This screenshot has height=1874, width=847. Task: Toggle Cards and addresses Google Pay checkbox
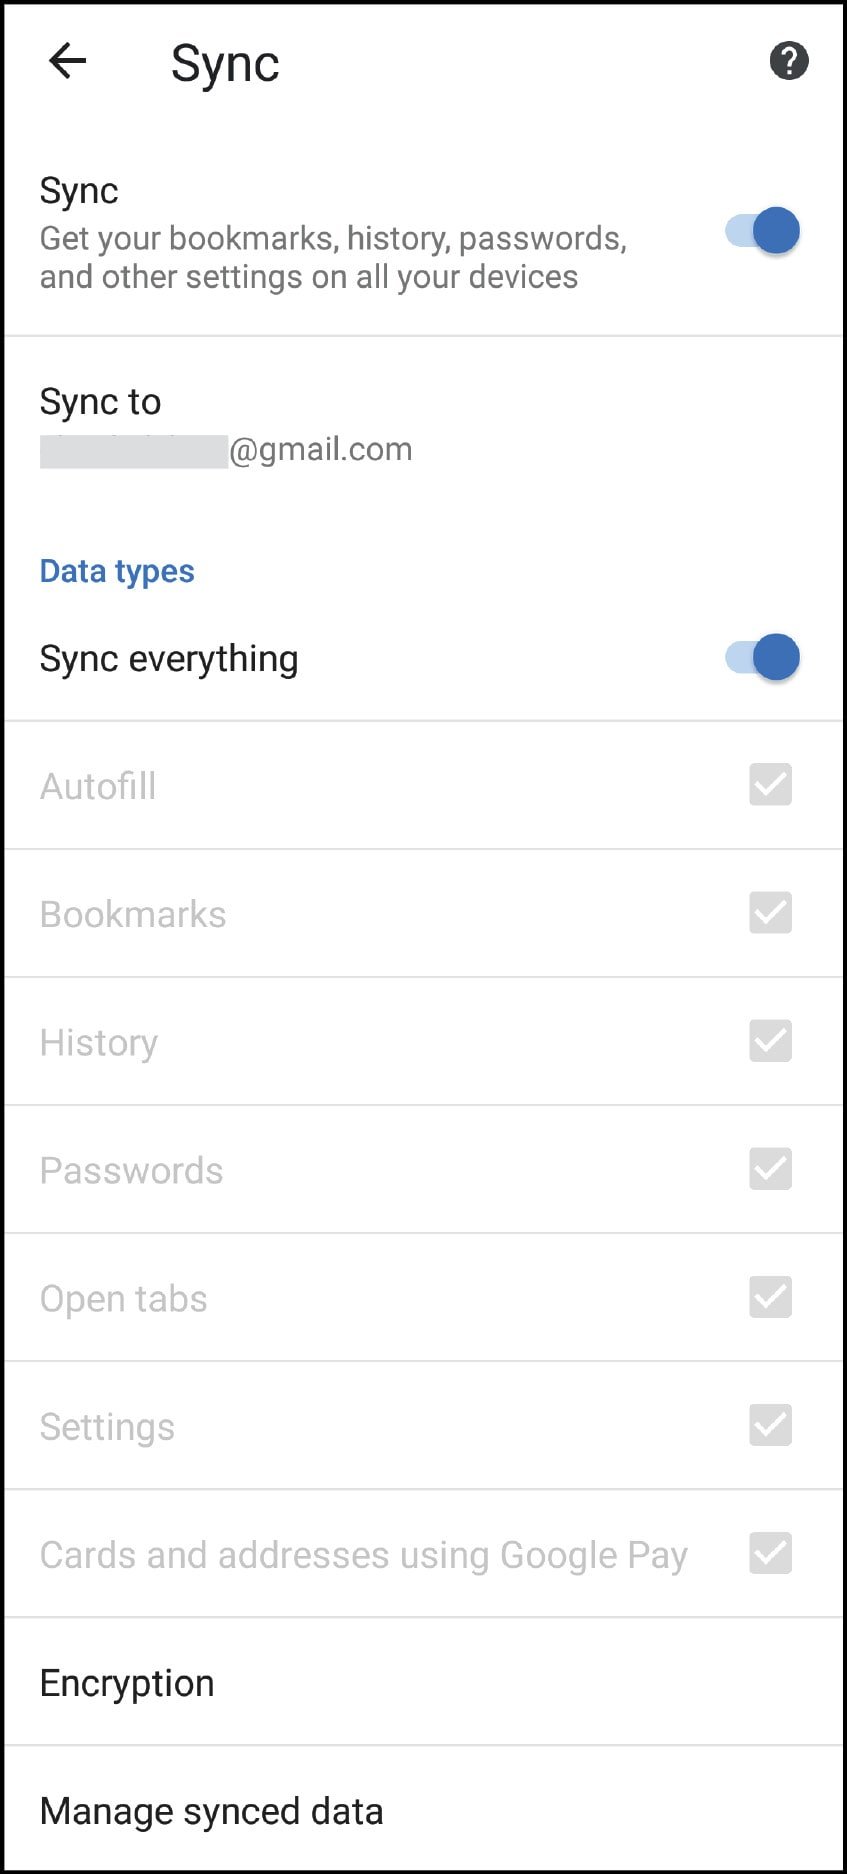click(x=770, y=1553)
